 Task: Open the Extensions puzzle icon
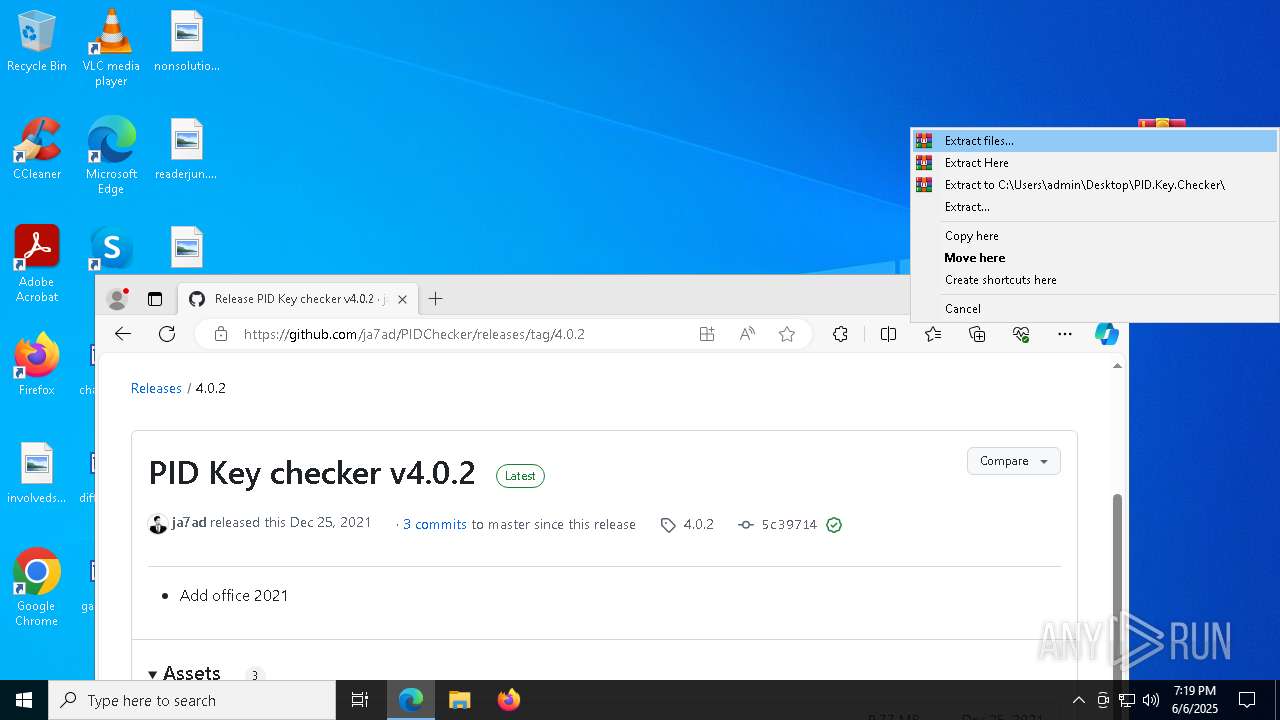[x=840, y=334]
